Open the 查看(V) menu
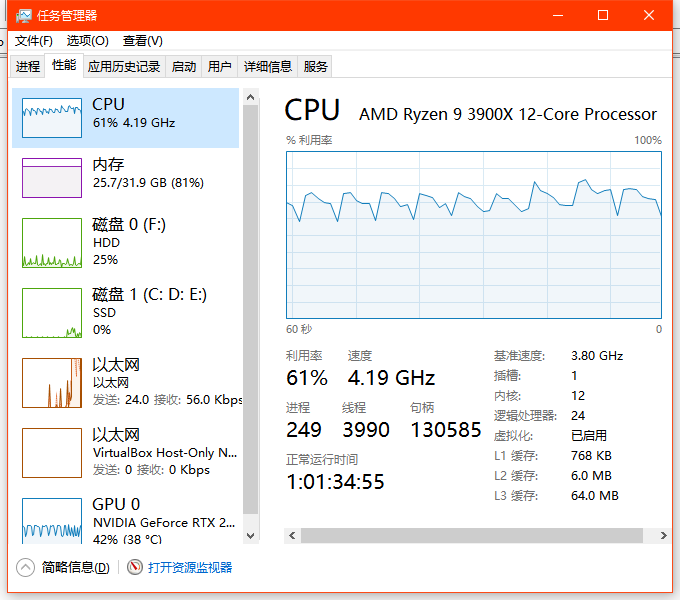The height and width of the screenshot is (600, 680). pyautogui.click(x=142, y=41)
